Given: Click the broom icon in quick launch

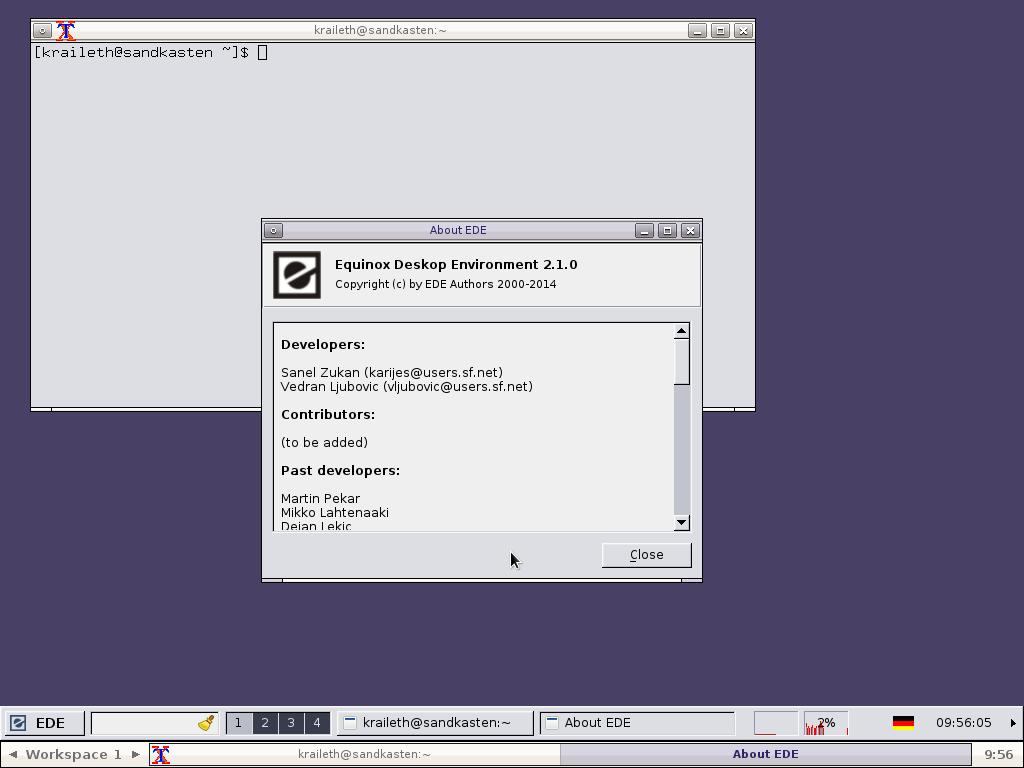Looking at the screenshot, I should pyautogui.click(x=207, y=723).
